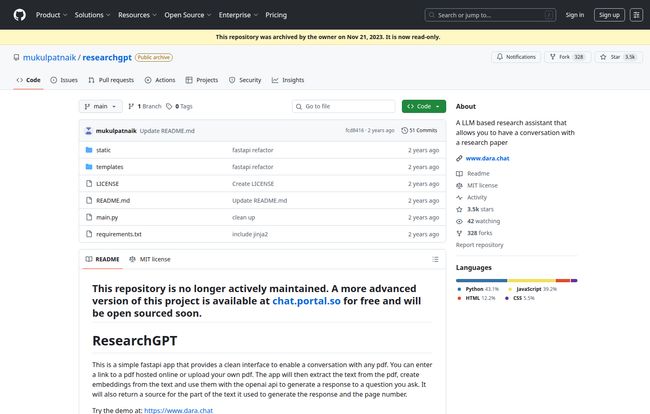
Task: Focus the Go to file input
Action: [x=344, y=107]
